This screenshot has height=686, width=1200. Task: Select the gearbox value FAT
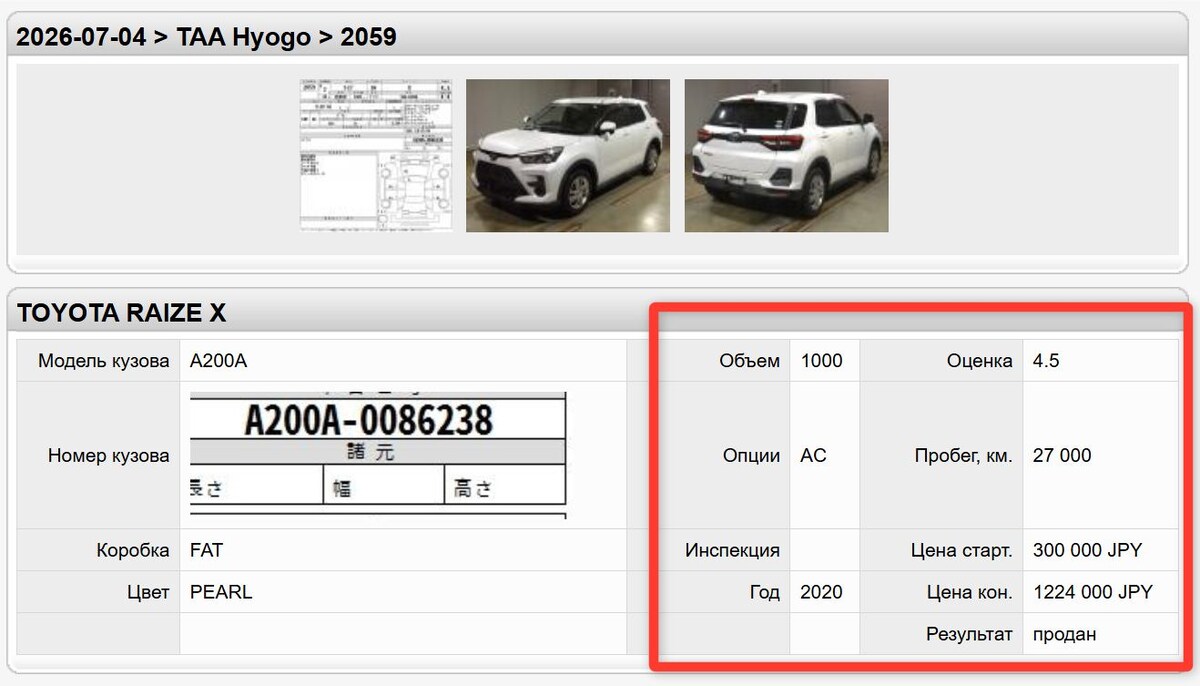(207, 550)
